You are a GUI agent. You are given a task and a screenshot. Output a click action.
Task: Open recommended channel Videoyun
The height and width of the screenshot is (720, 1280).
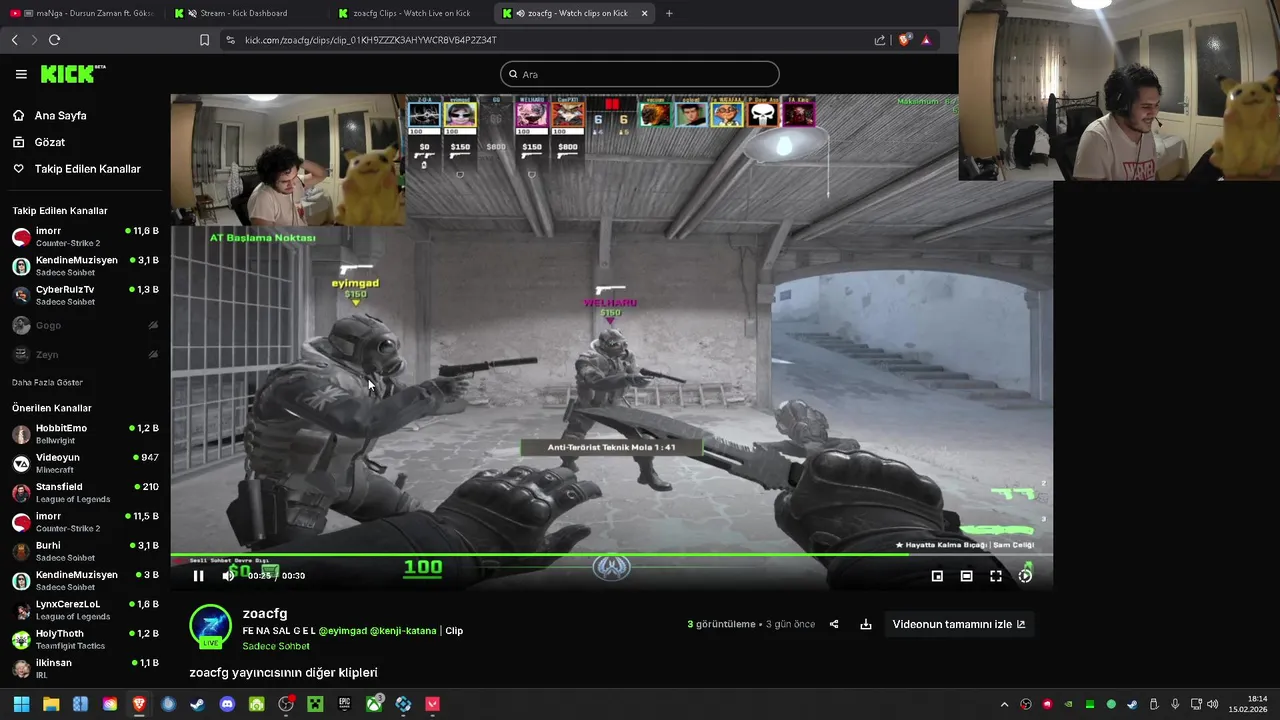(85, 463)
